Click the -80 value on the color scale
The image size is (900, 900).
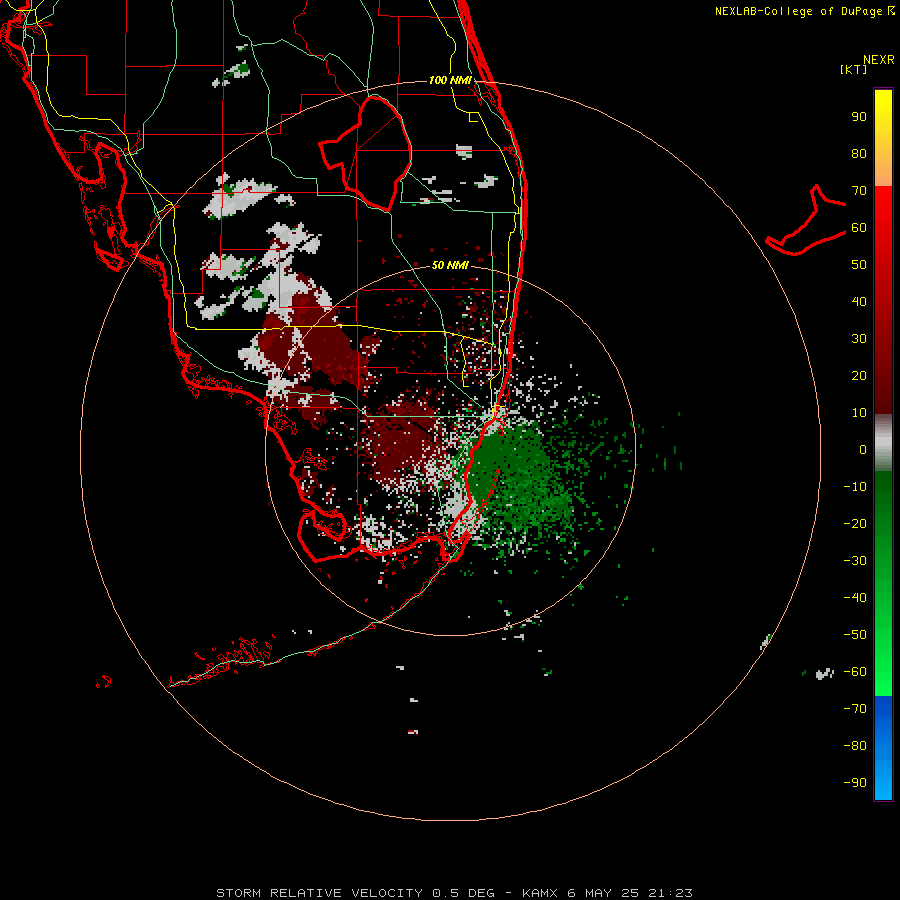click(x=855, y=746)
